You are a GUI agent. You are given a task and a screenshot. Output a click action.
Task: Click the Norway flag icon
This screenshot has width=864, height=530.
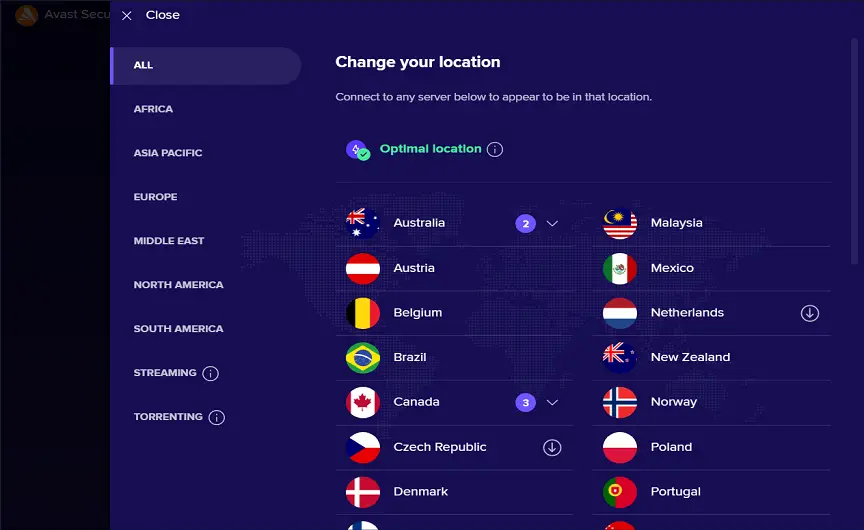pyautogui.click(x=620, y=402)
